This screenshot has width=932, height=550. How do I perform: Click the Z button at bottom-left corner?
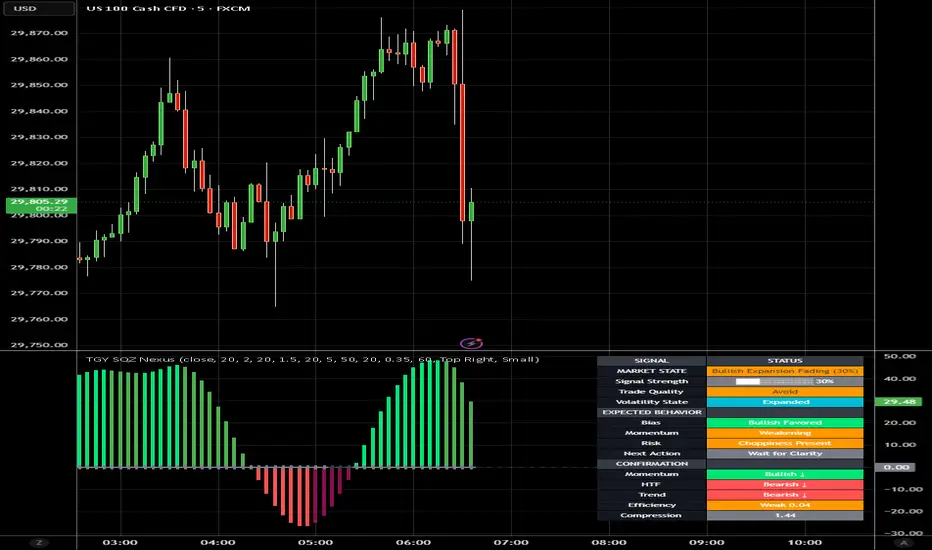click(x=39, y=542)
